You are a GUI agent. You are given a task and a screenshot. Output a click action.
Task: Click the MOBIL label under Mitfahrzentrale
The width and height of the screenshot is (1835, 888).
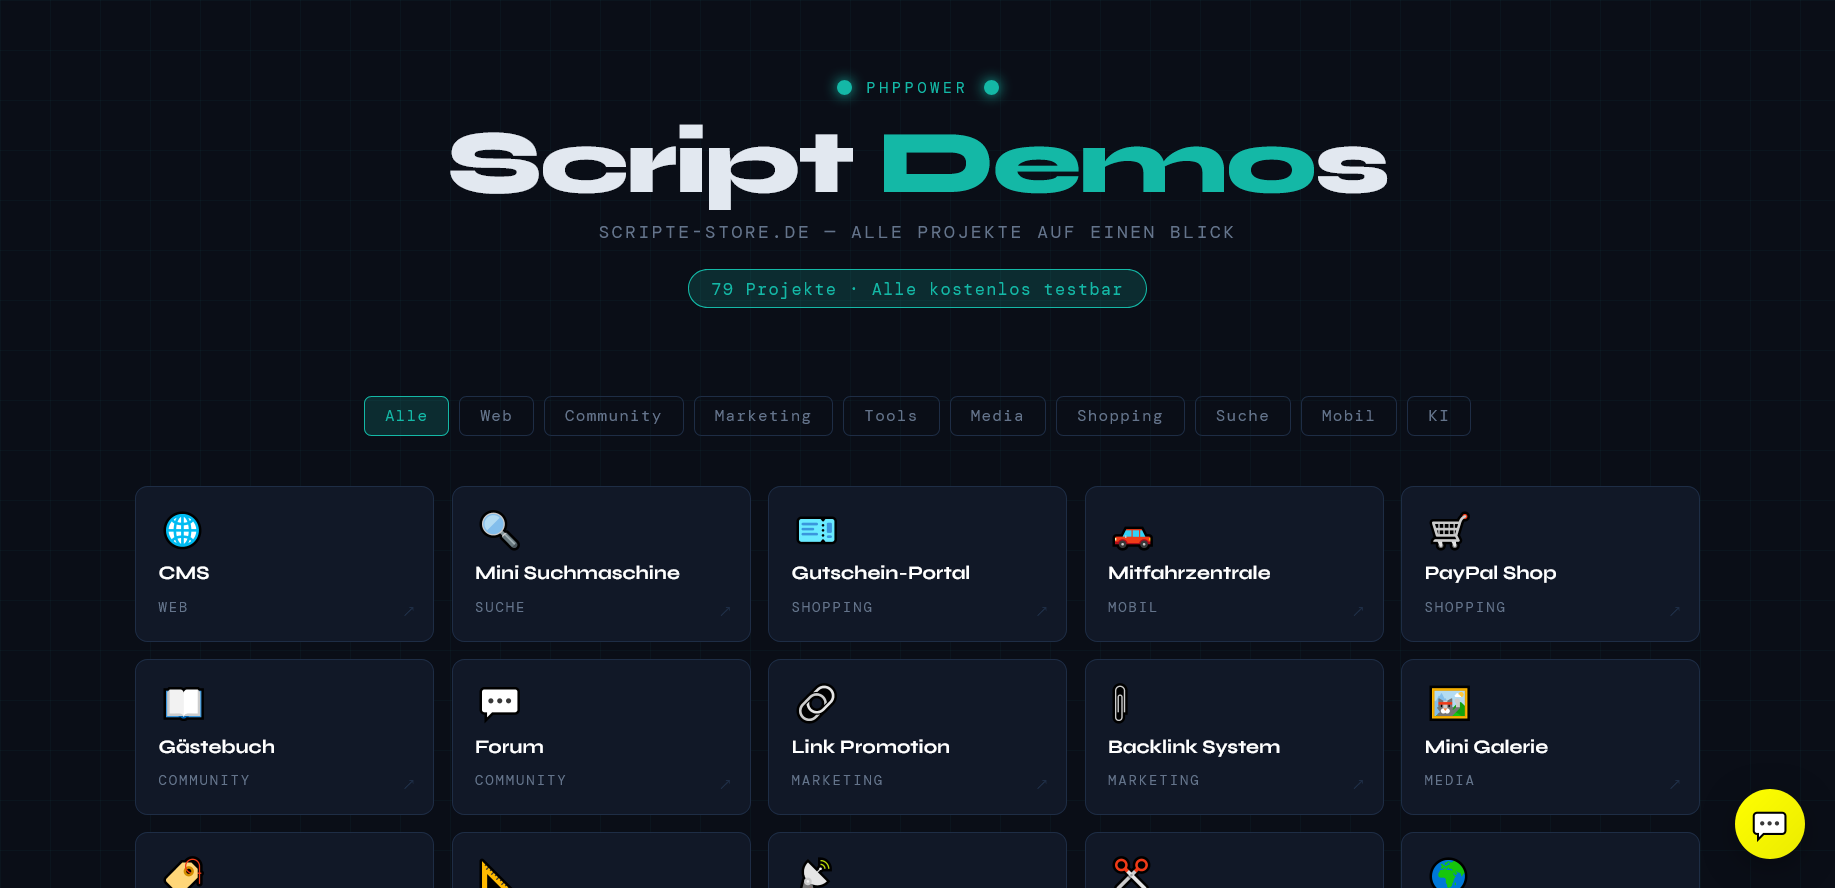[x=1132, y=607]
